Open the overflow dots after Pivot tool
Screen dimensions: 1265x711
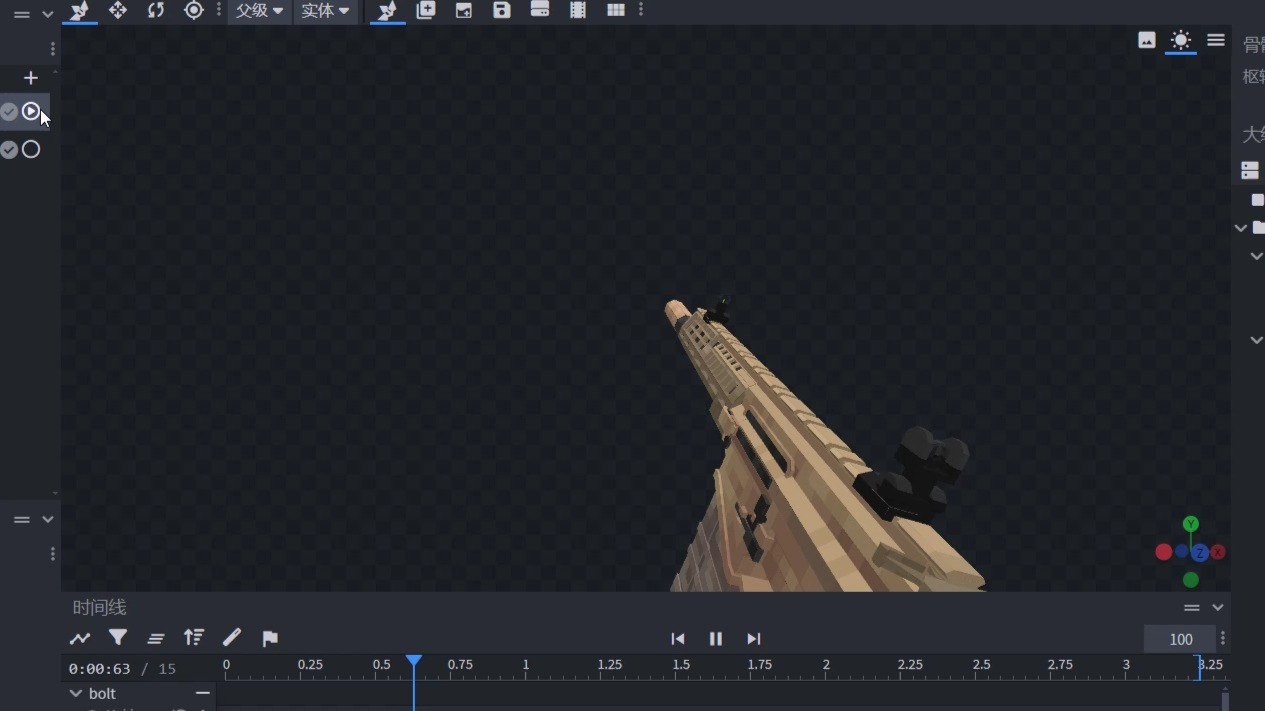pyautogui.click(x=218, y=10)
